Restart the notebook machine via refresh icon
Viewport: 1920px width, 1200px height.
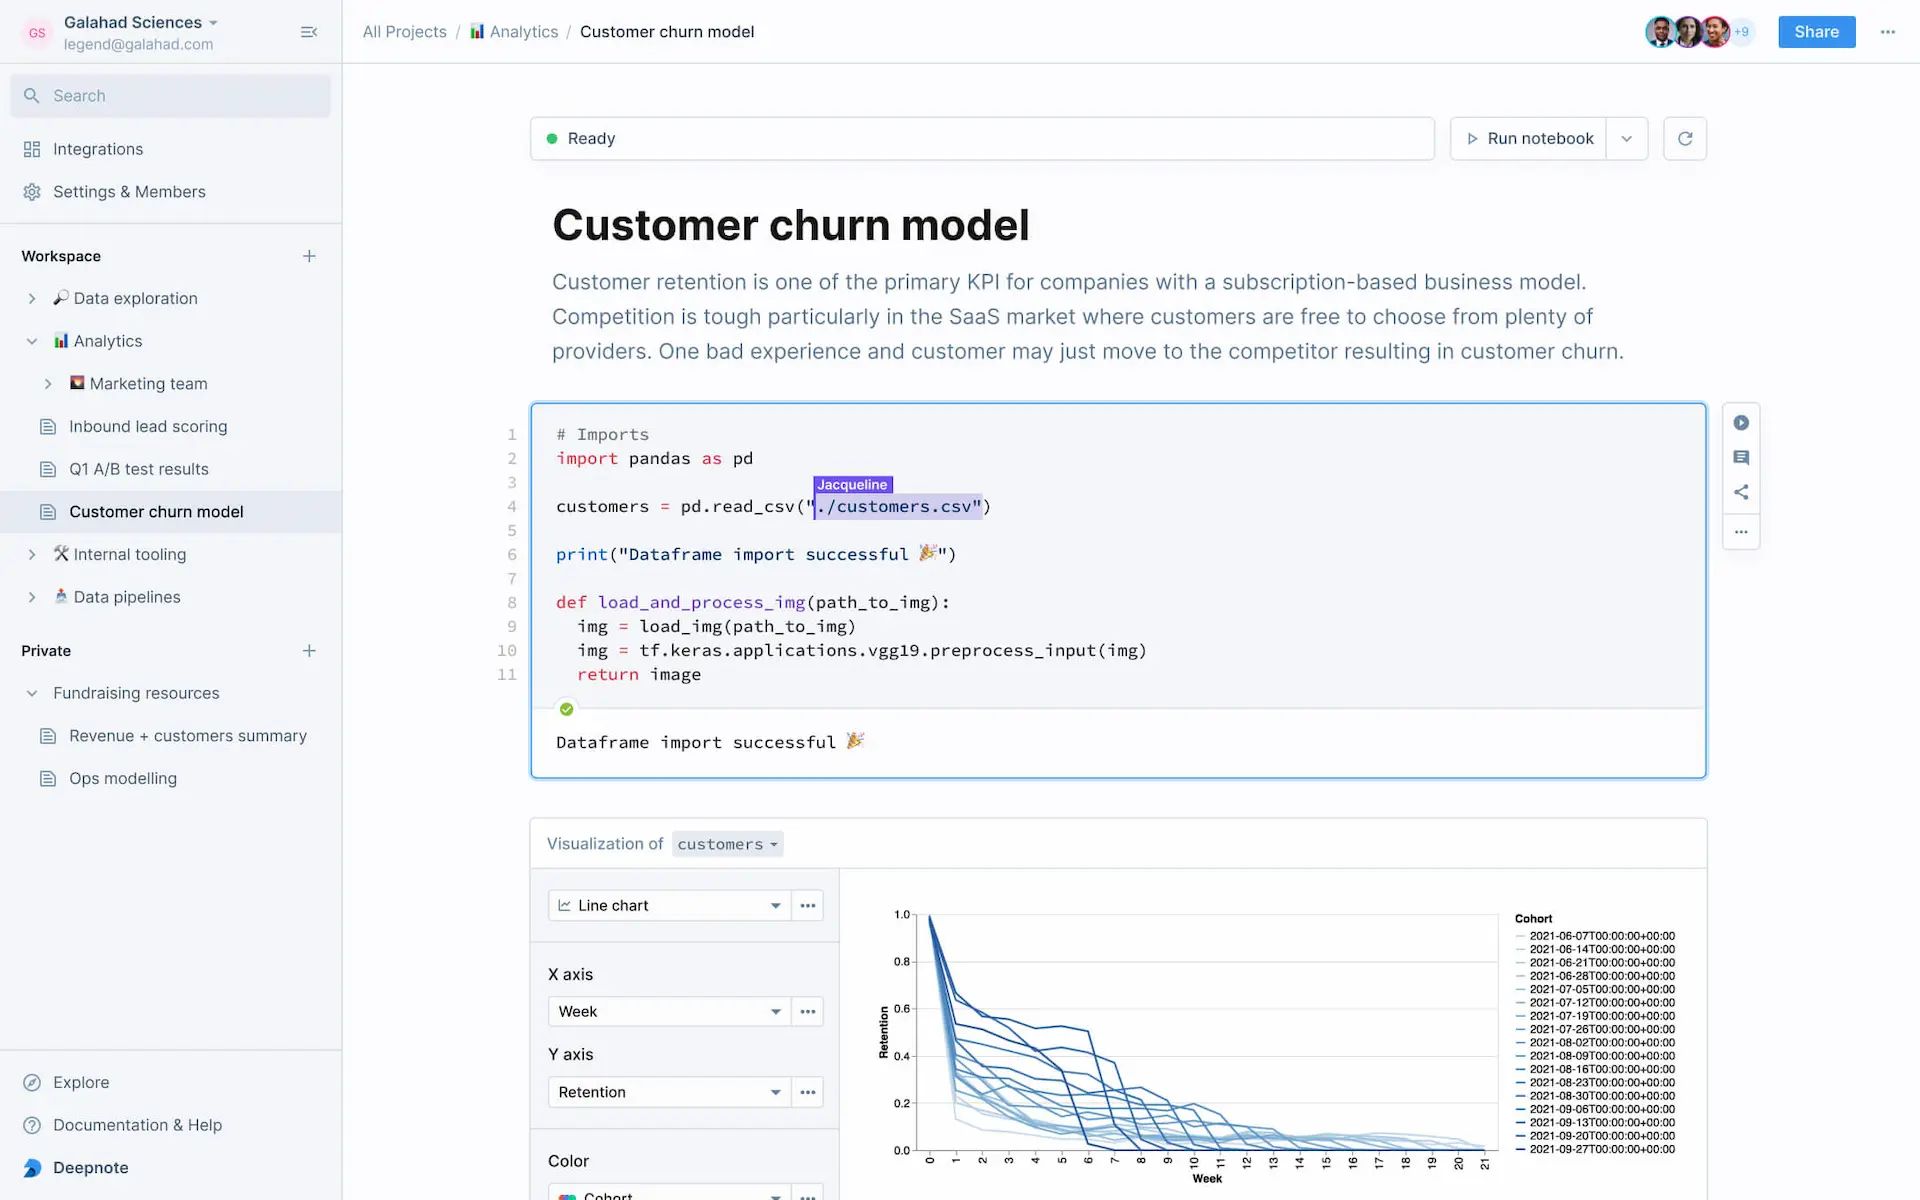(x=1685, y=138)
